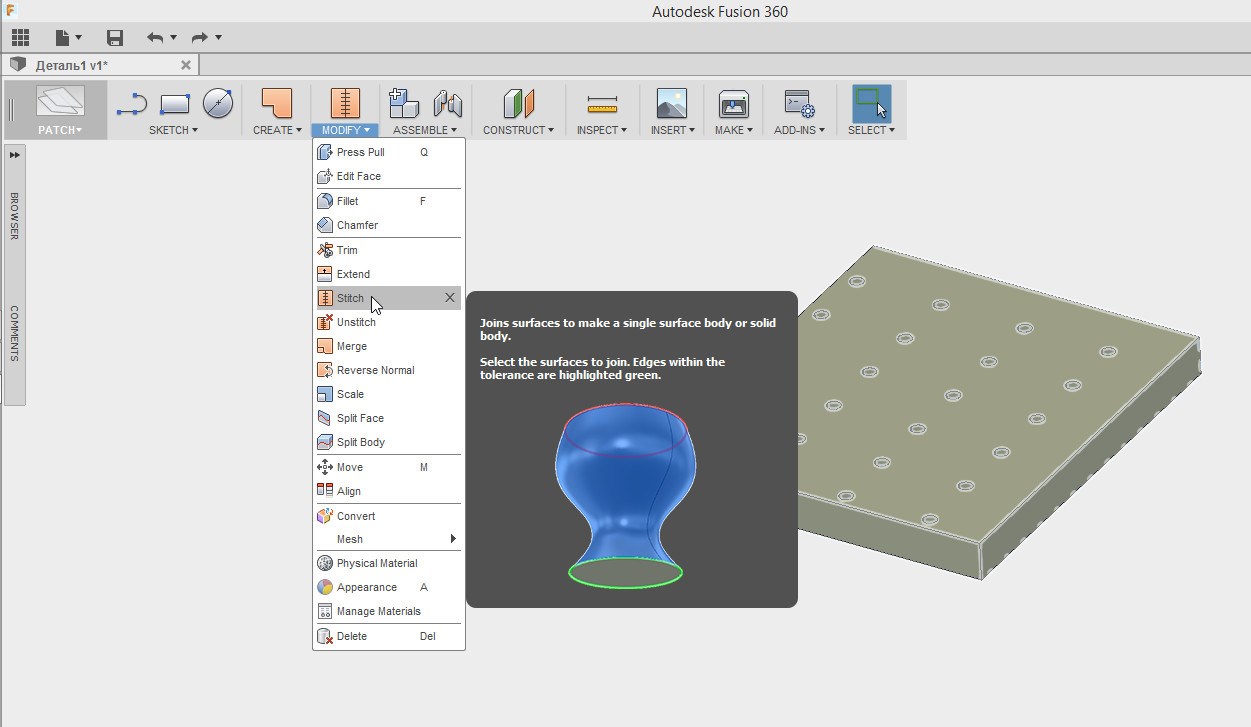Choose Appearance menu item
The height and width of the screenshot is (727, 1251).
(x=388, y=587)
